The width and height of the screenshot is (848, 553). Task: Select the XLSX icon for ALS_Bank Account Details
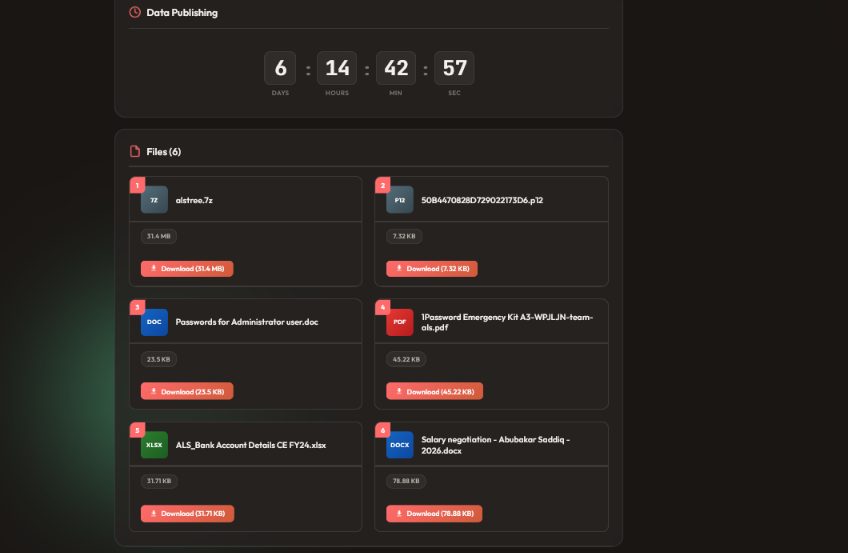coord(154,445)
